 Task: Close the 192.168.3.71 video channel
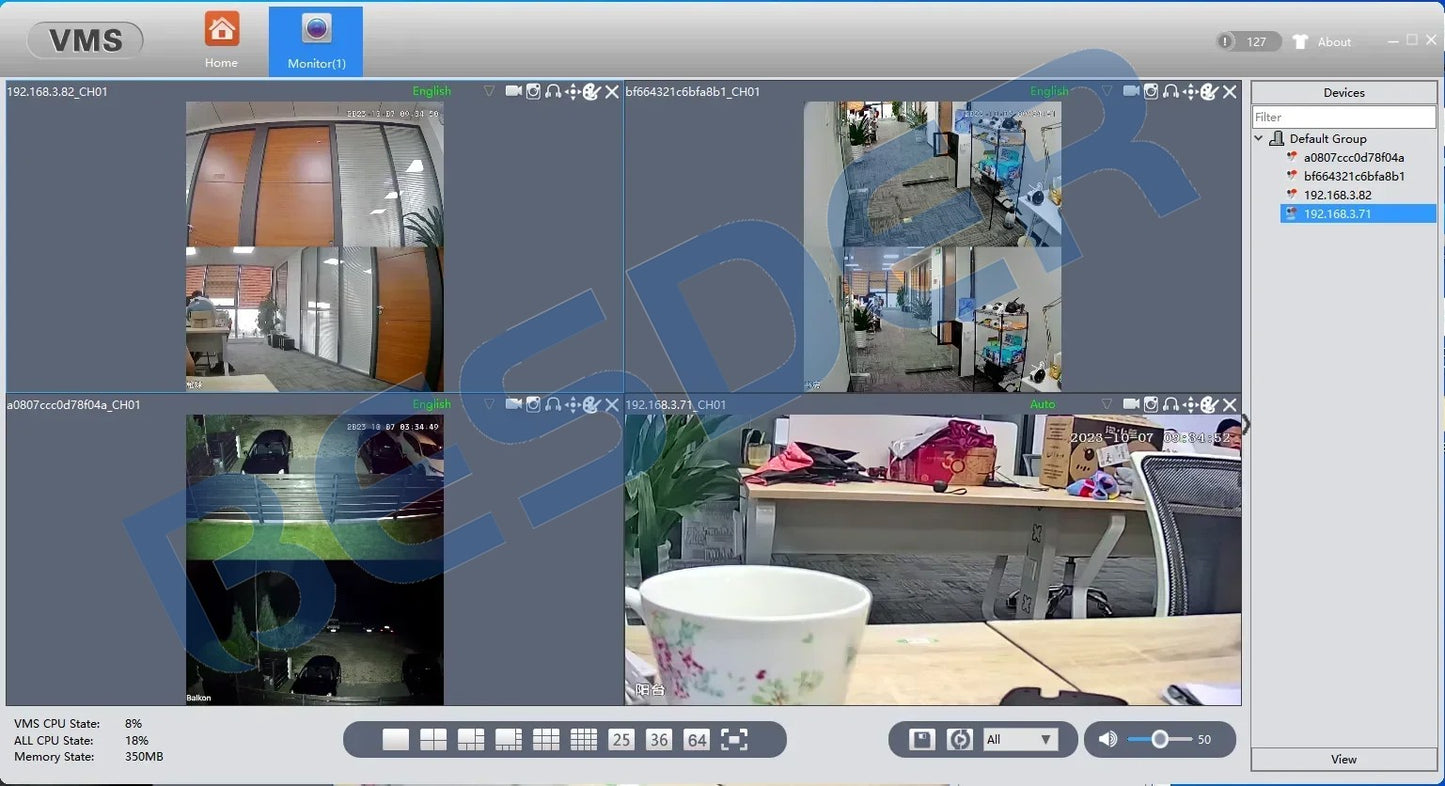pyautogui.click(x=1229, y=405)
